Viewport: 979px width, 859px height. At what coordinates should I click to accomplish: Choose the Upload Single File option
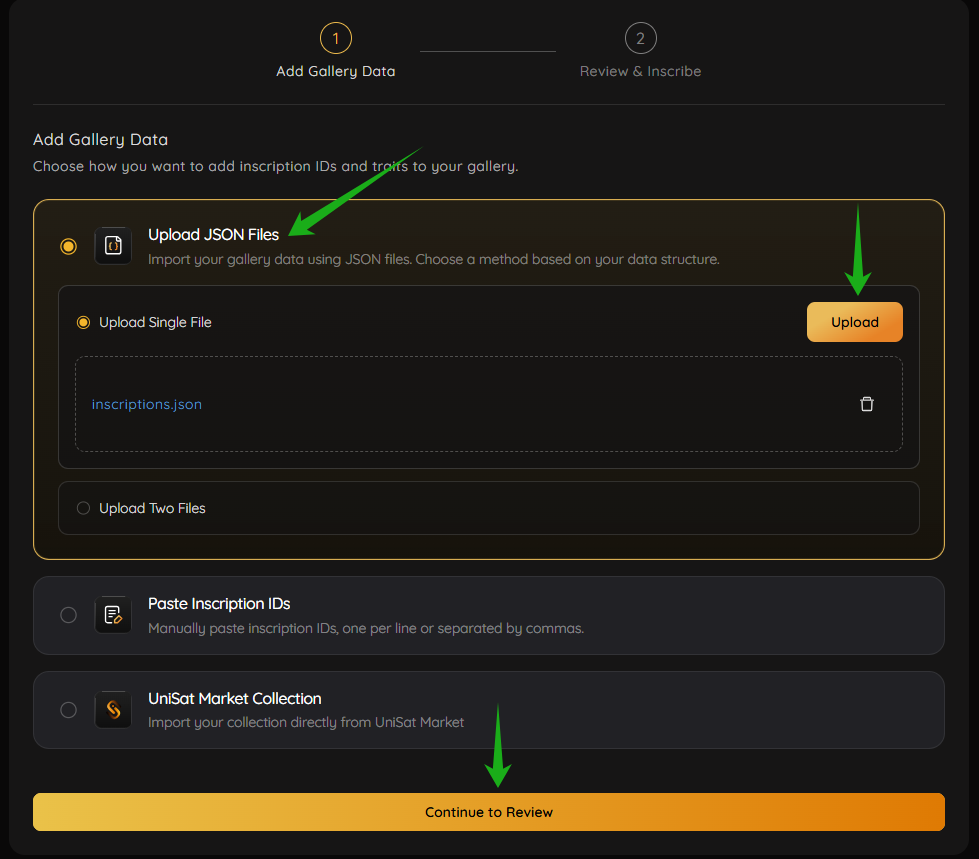(84, 322)
